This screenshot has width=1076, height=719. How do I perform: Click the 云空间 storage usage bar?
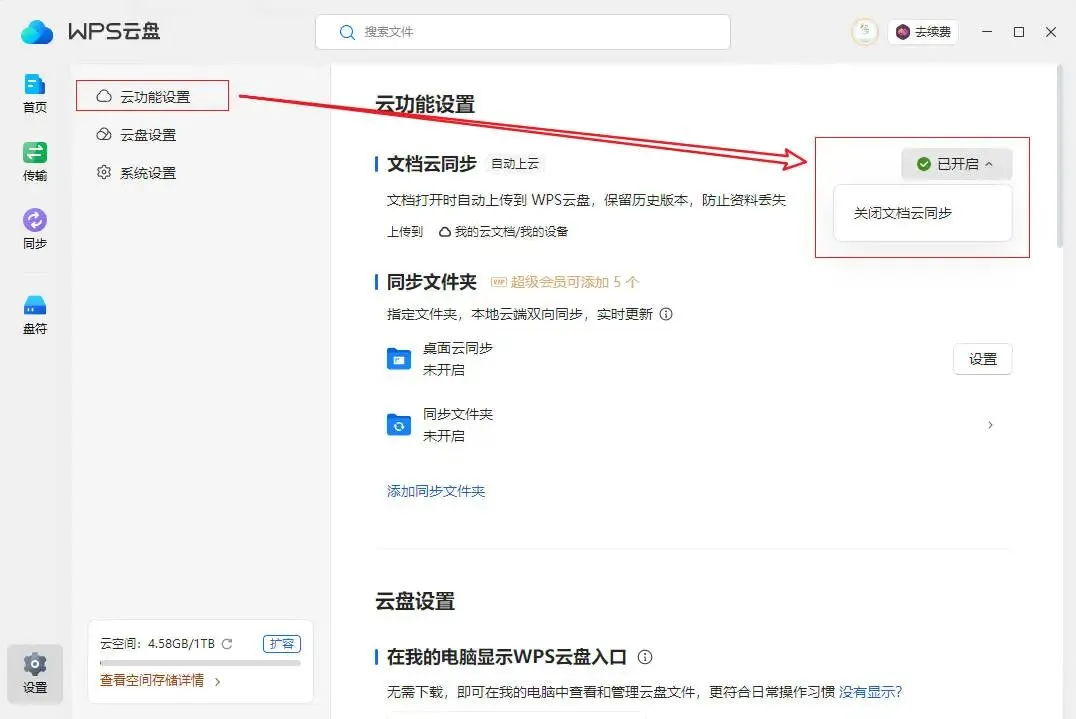point(200,663)
